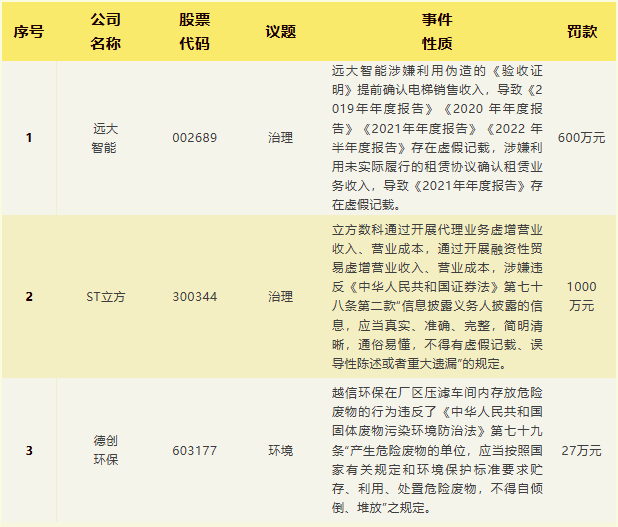Screen dimensions: 618x527
Task: Click the event description about 远大智能
Action: pos(437,138)
